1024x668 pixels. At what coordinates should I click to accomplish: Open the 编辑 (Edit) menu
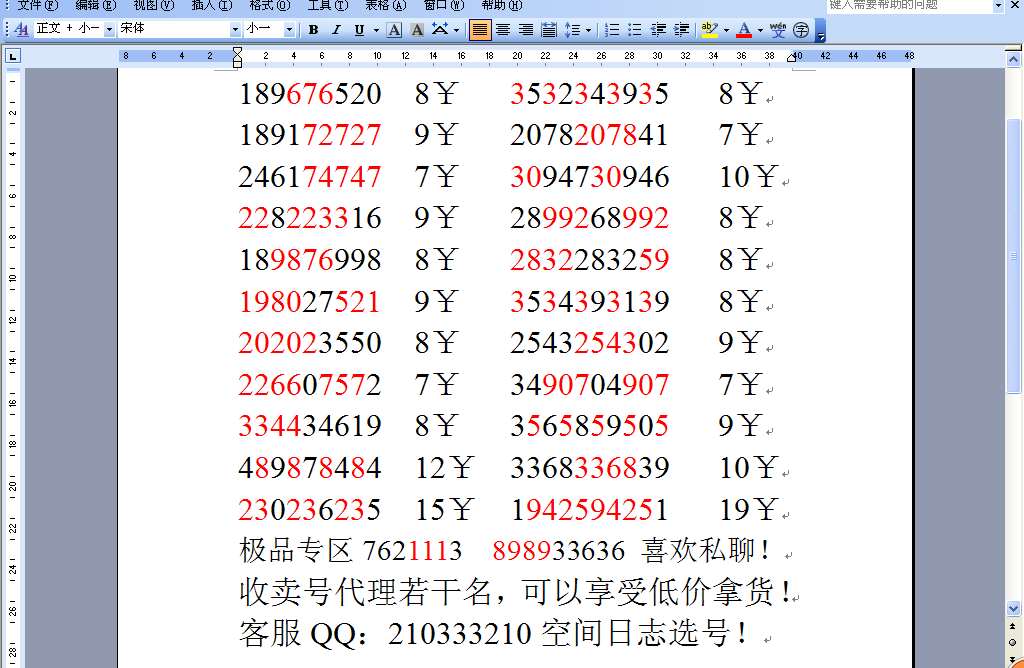click(x=95, y=5)
